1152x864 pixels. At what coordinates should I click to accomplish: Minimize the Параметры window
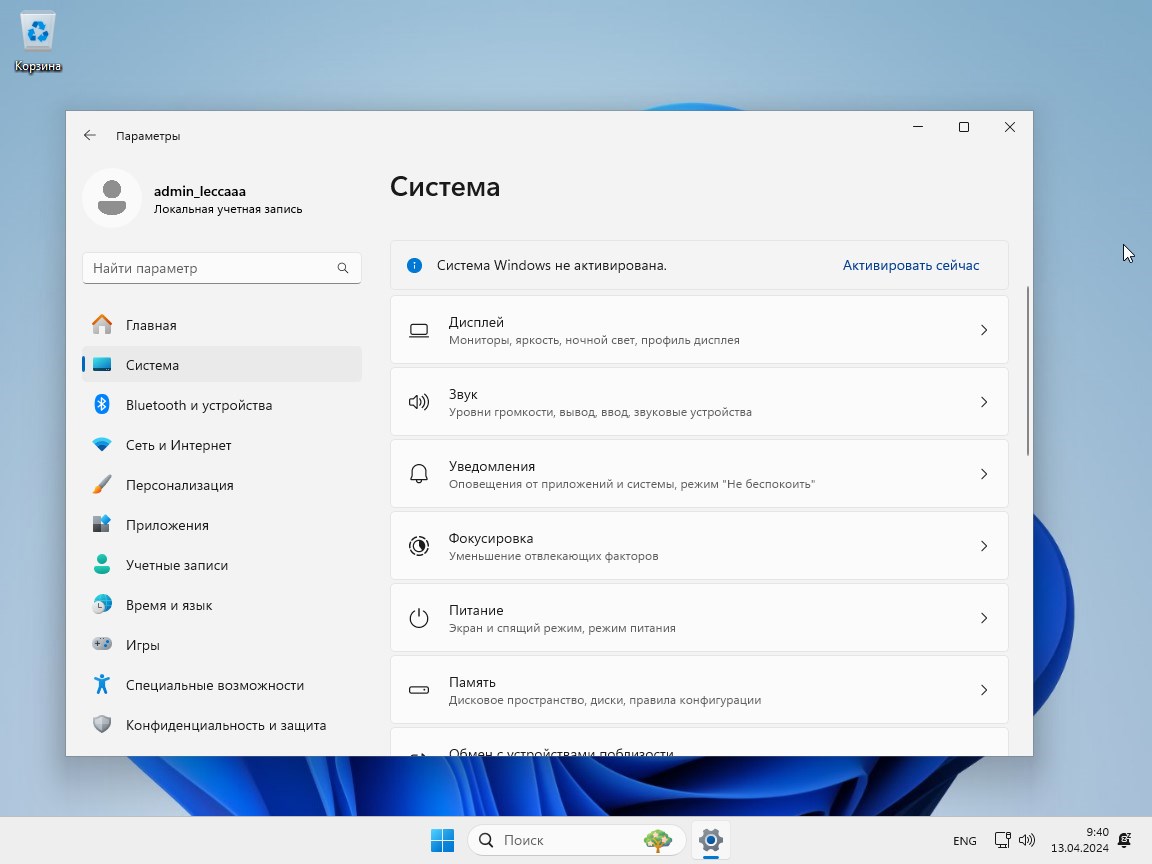918,127
